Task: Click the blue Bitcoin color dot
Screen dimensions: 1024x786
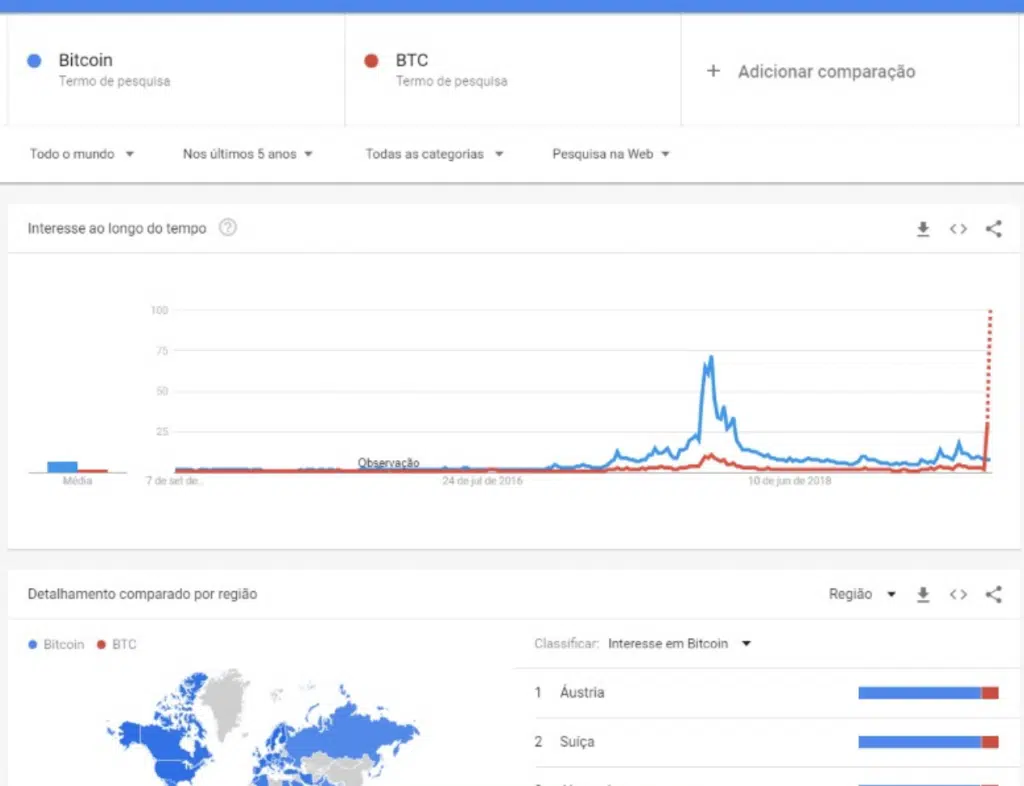Action: 35,61
